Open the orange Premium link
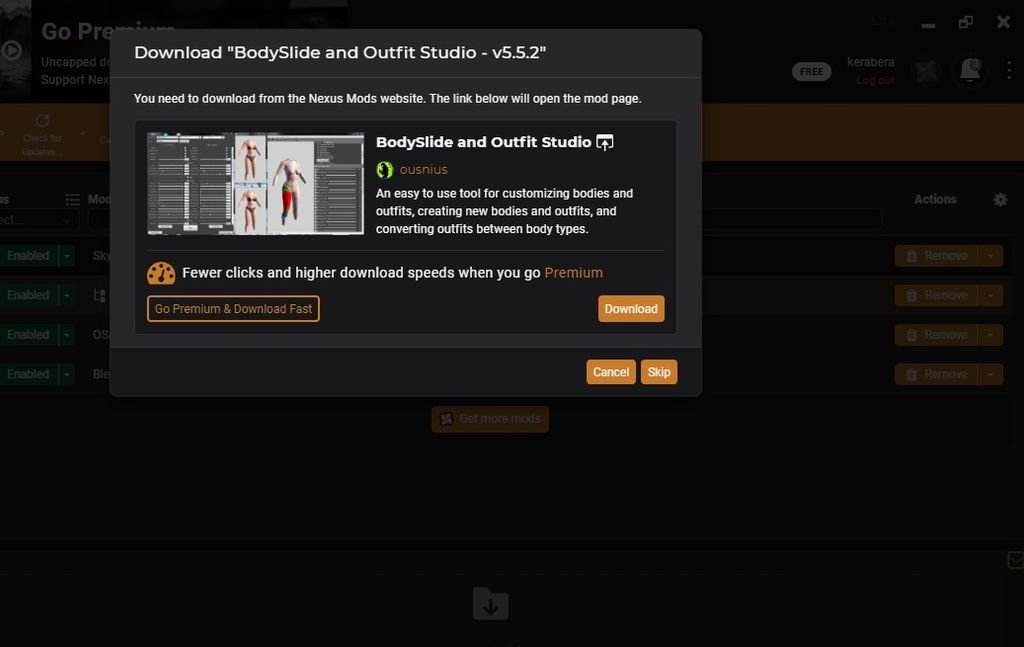The image size is (1024, 647). click(x=573, y=273)
